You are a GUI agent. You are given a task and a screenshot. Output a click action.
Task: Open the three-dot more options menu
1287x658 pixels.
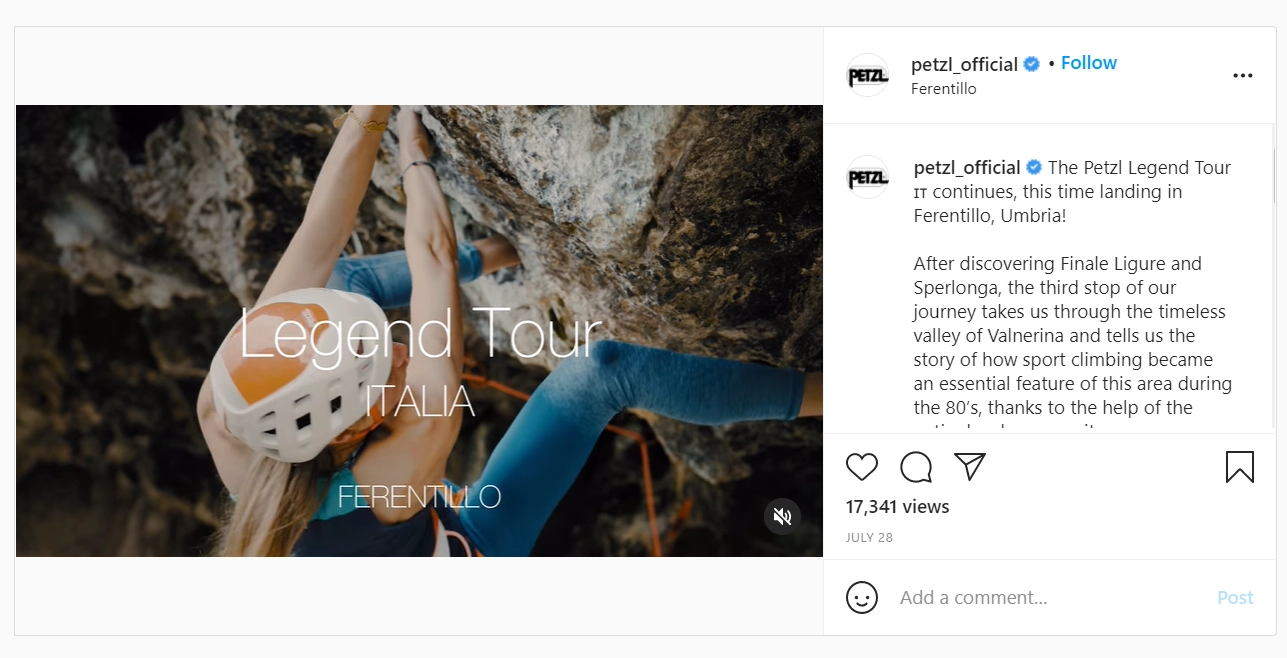[x=1242, y=76]
